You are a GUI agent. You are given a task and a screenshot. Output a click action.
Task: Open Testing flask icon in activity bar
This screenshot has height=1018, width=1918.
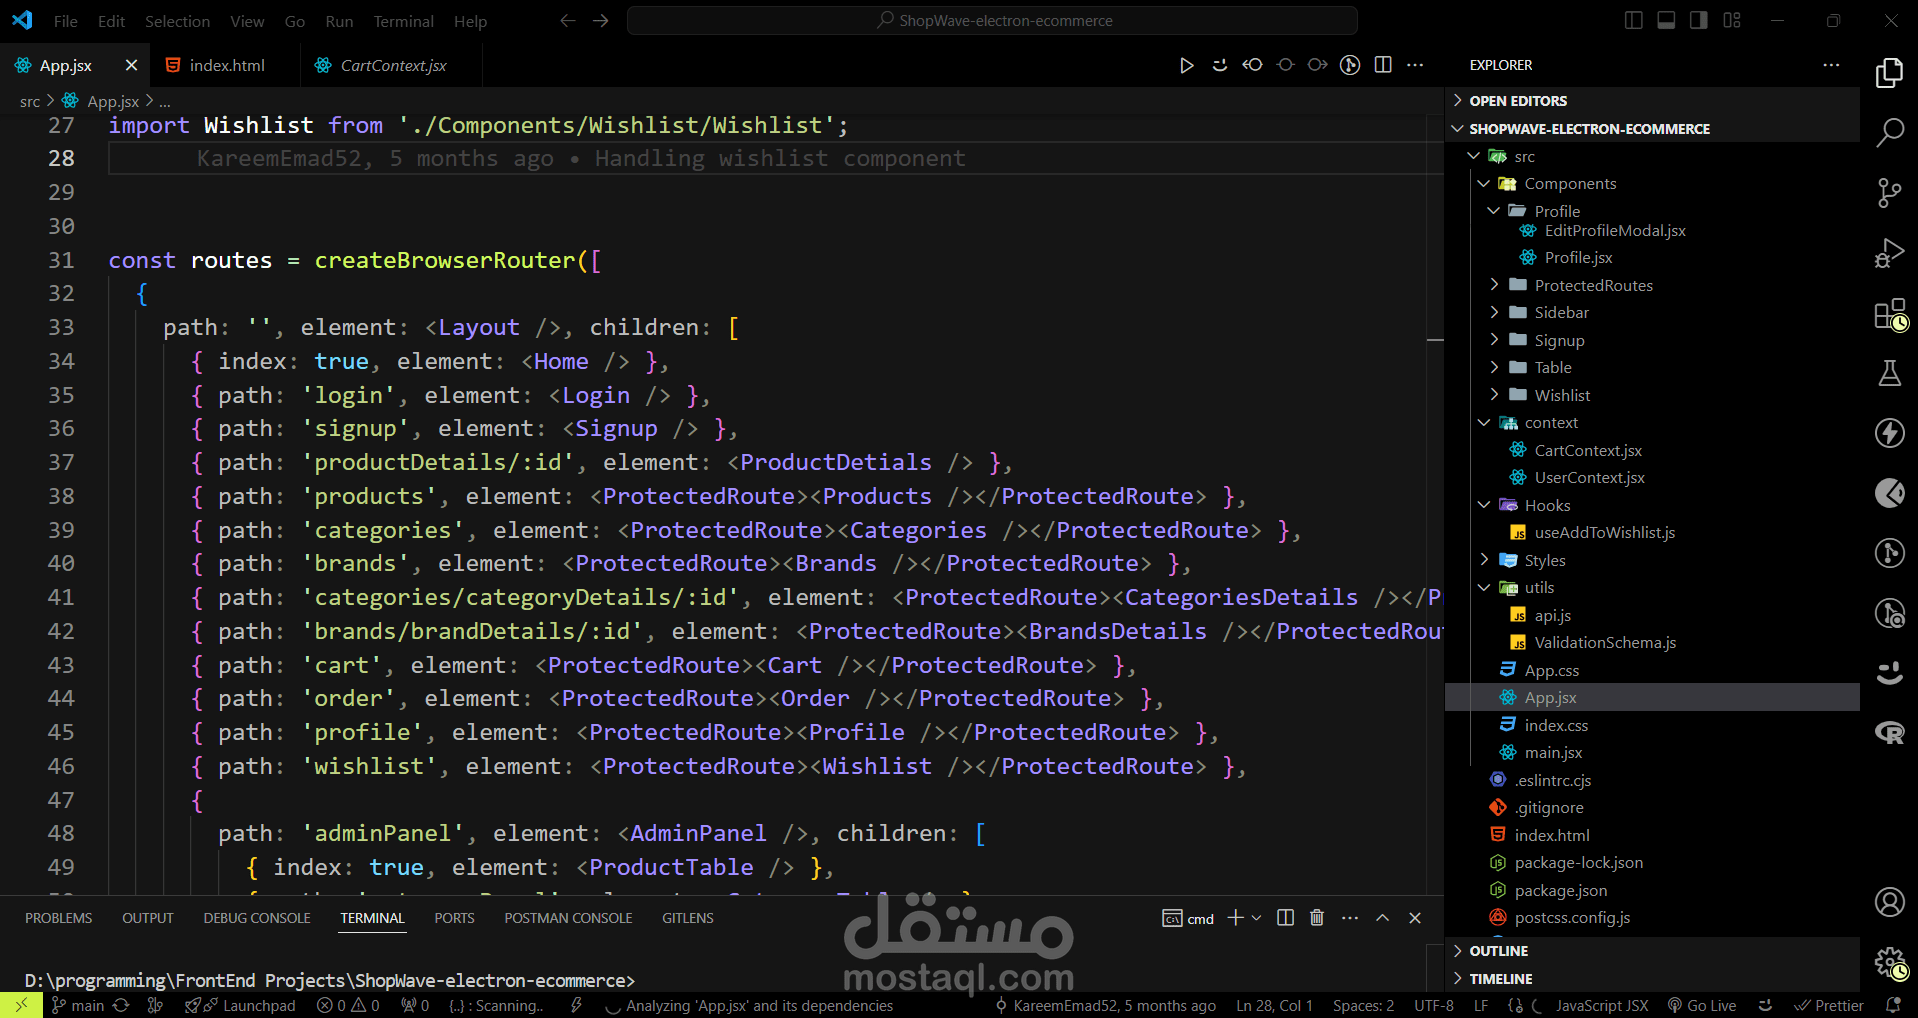coord(1889,374)
